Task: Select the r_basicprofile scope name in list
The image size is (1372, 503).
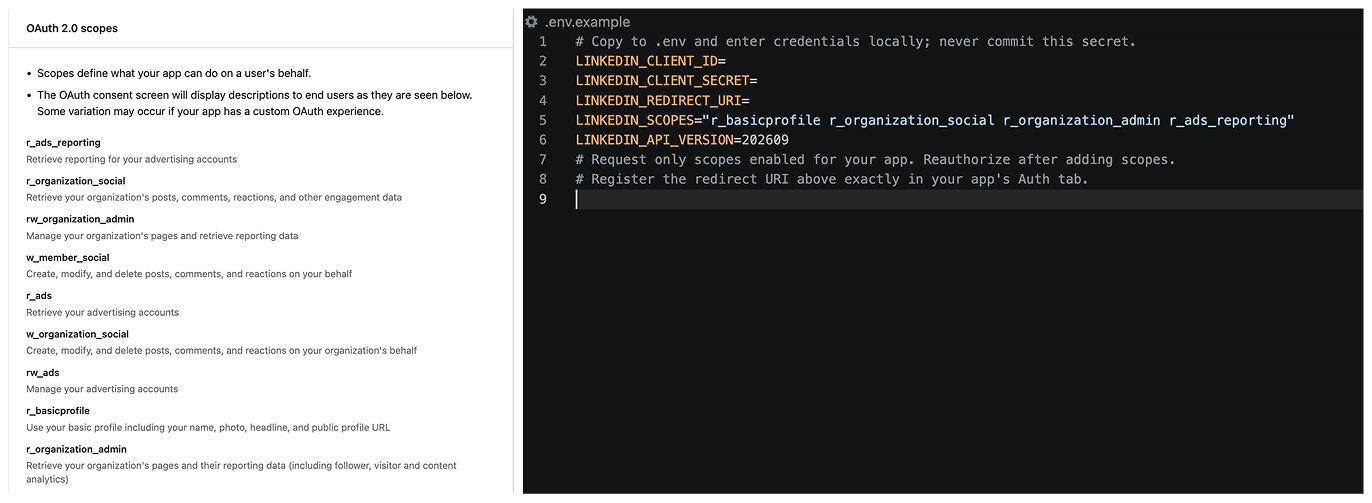Action: (58, 411)
